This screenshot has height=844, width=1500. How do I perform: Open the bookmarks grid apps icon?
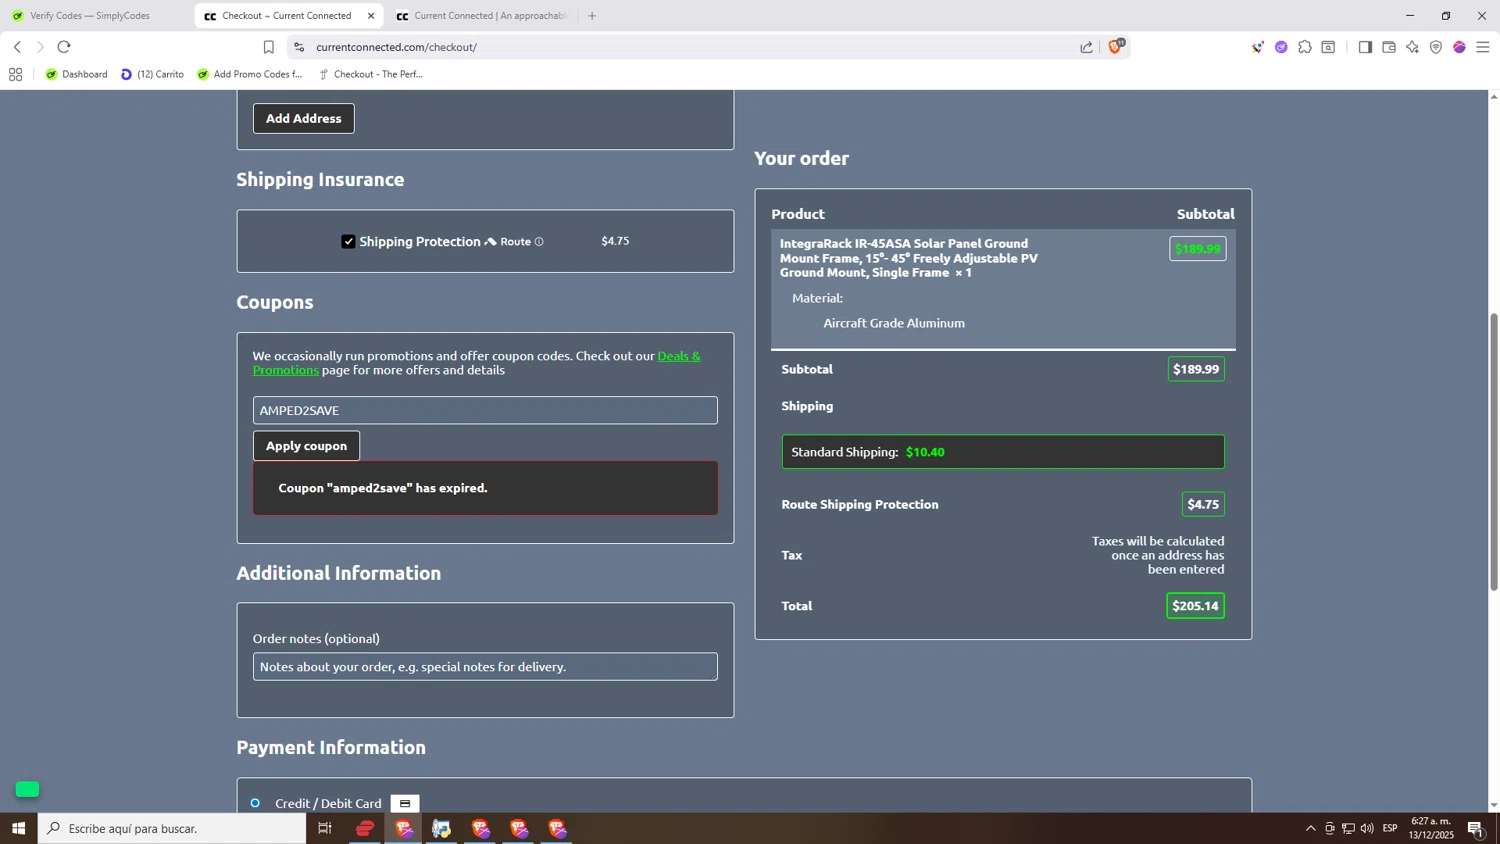(x=15, y=74)
